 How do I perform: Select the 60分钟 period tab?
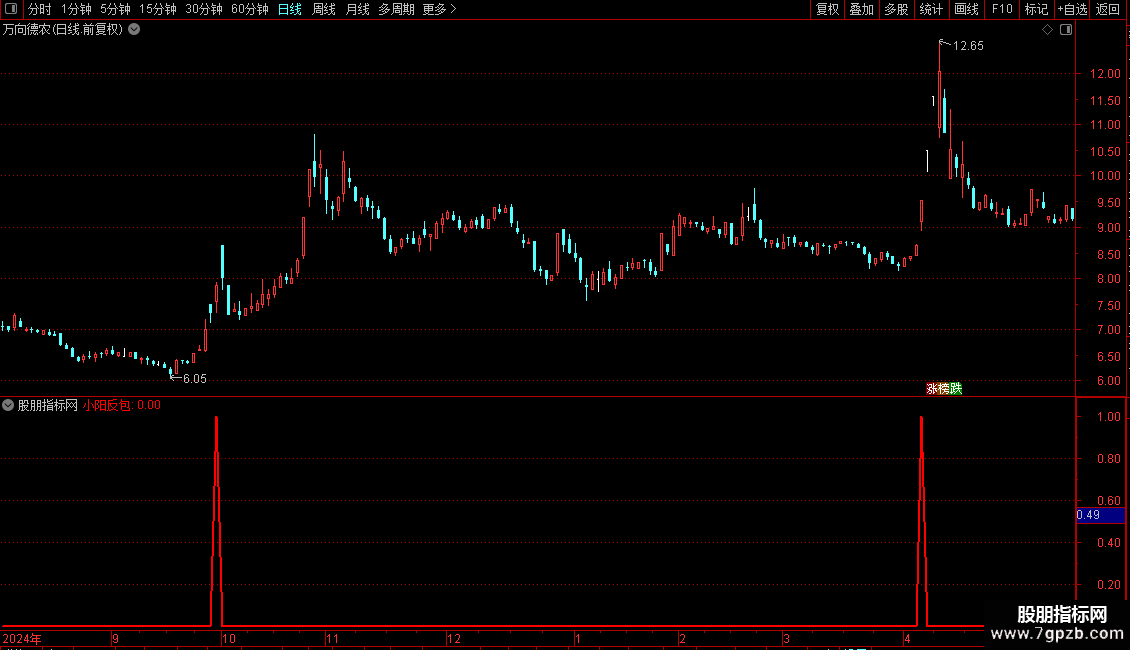point(250,9)
